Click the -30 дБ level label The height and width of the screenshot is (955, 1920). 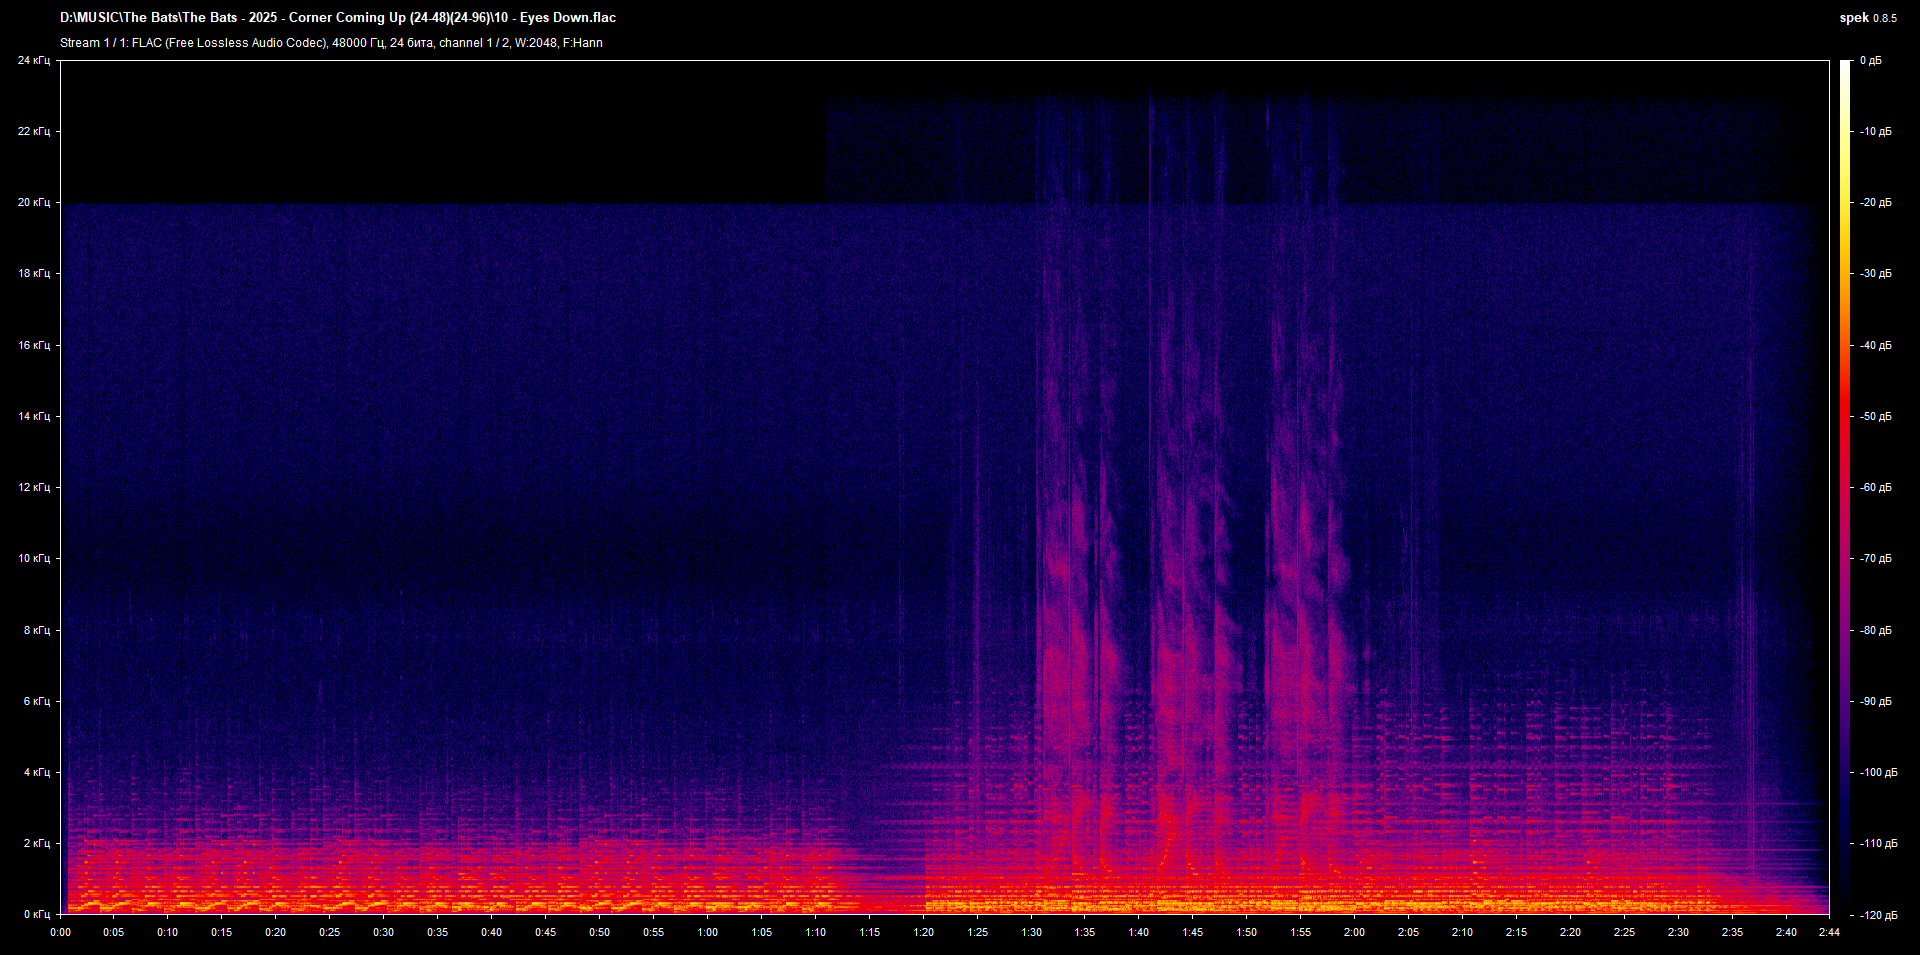(x=1876, y=274)
